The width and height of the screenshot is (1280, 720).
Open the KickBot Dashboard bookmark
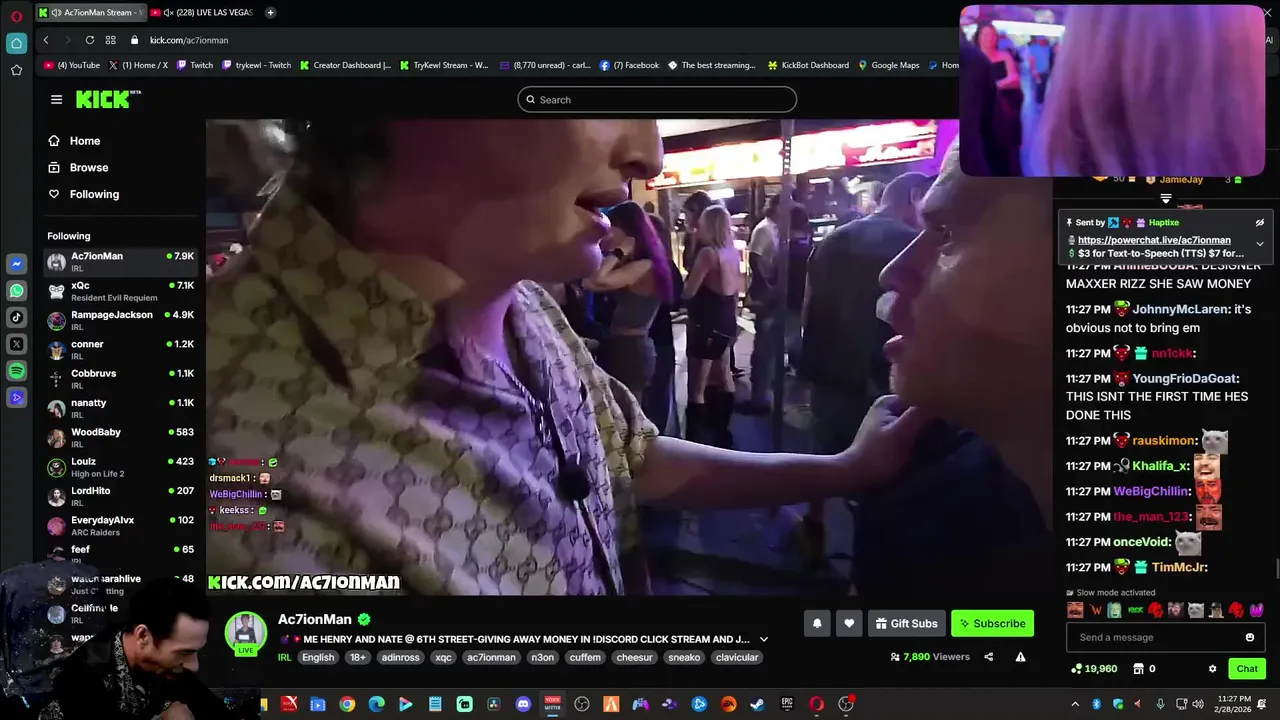tap(809, 65)
